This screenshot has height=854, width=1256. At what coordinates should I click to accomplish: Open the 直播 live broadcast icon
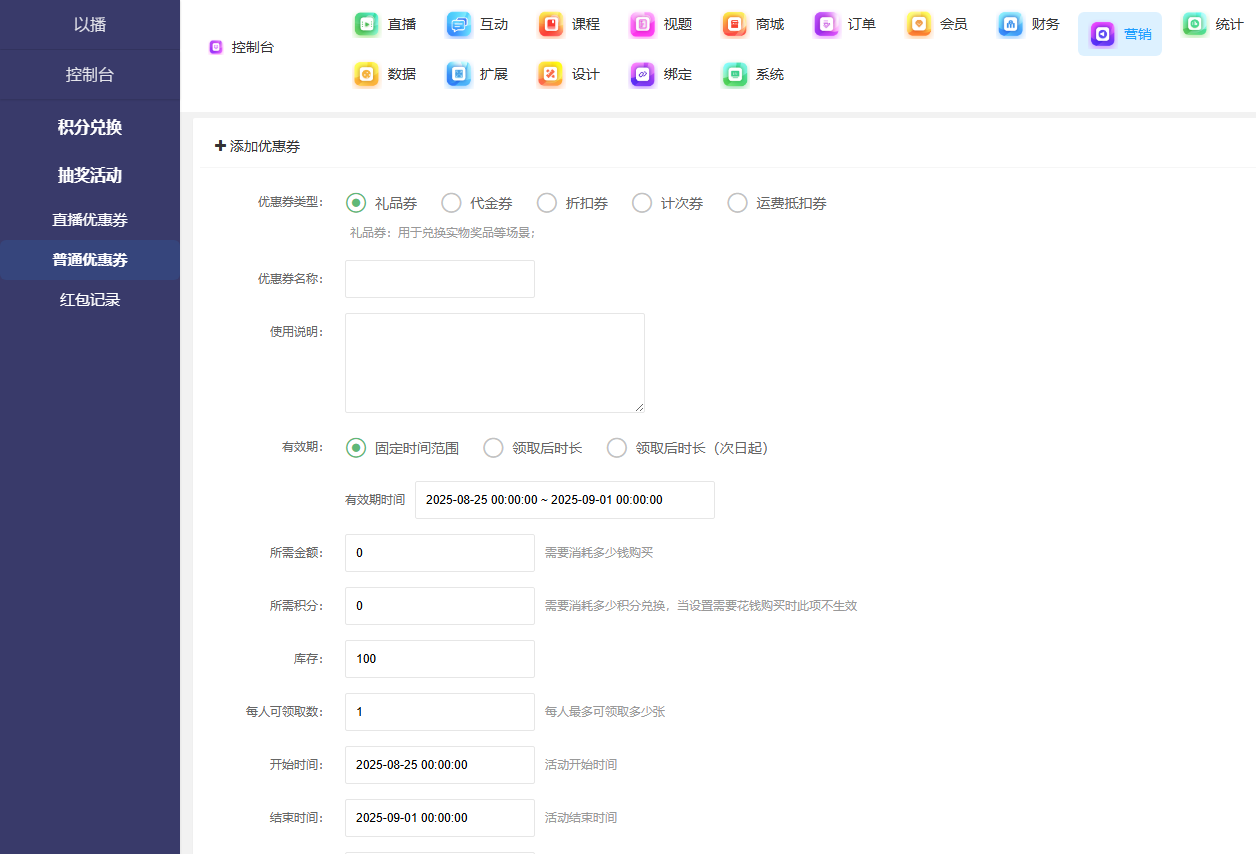pyautogui.click(x=367, y=24)
